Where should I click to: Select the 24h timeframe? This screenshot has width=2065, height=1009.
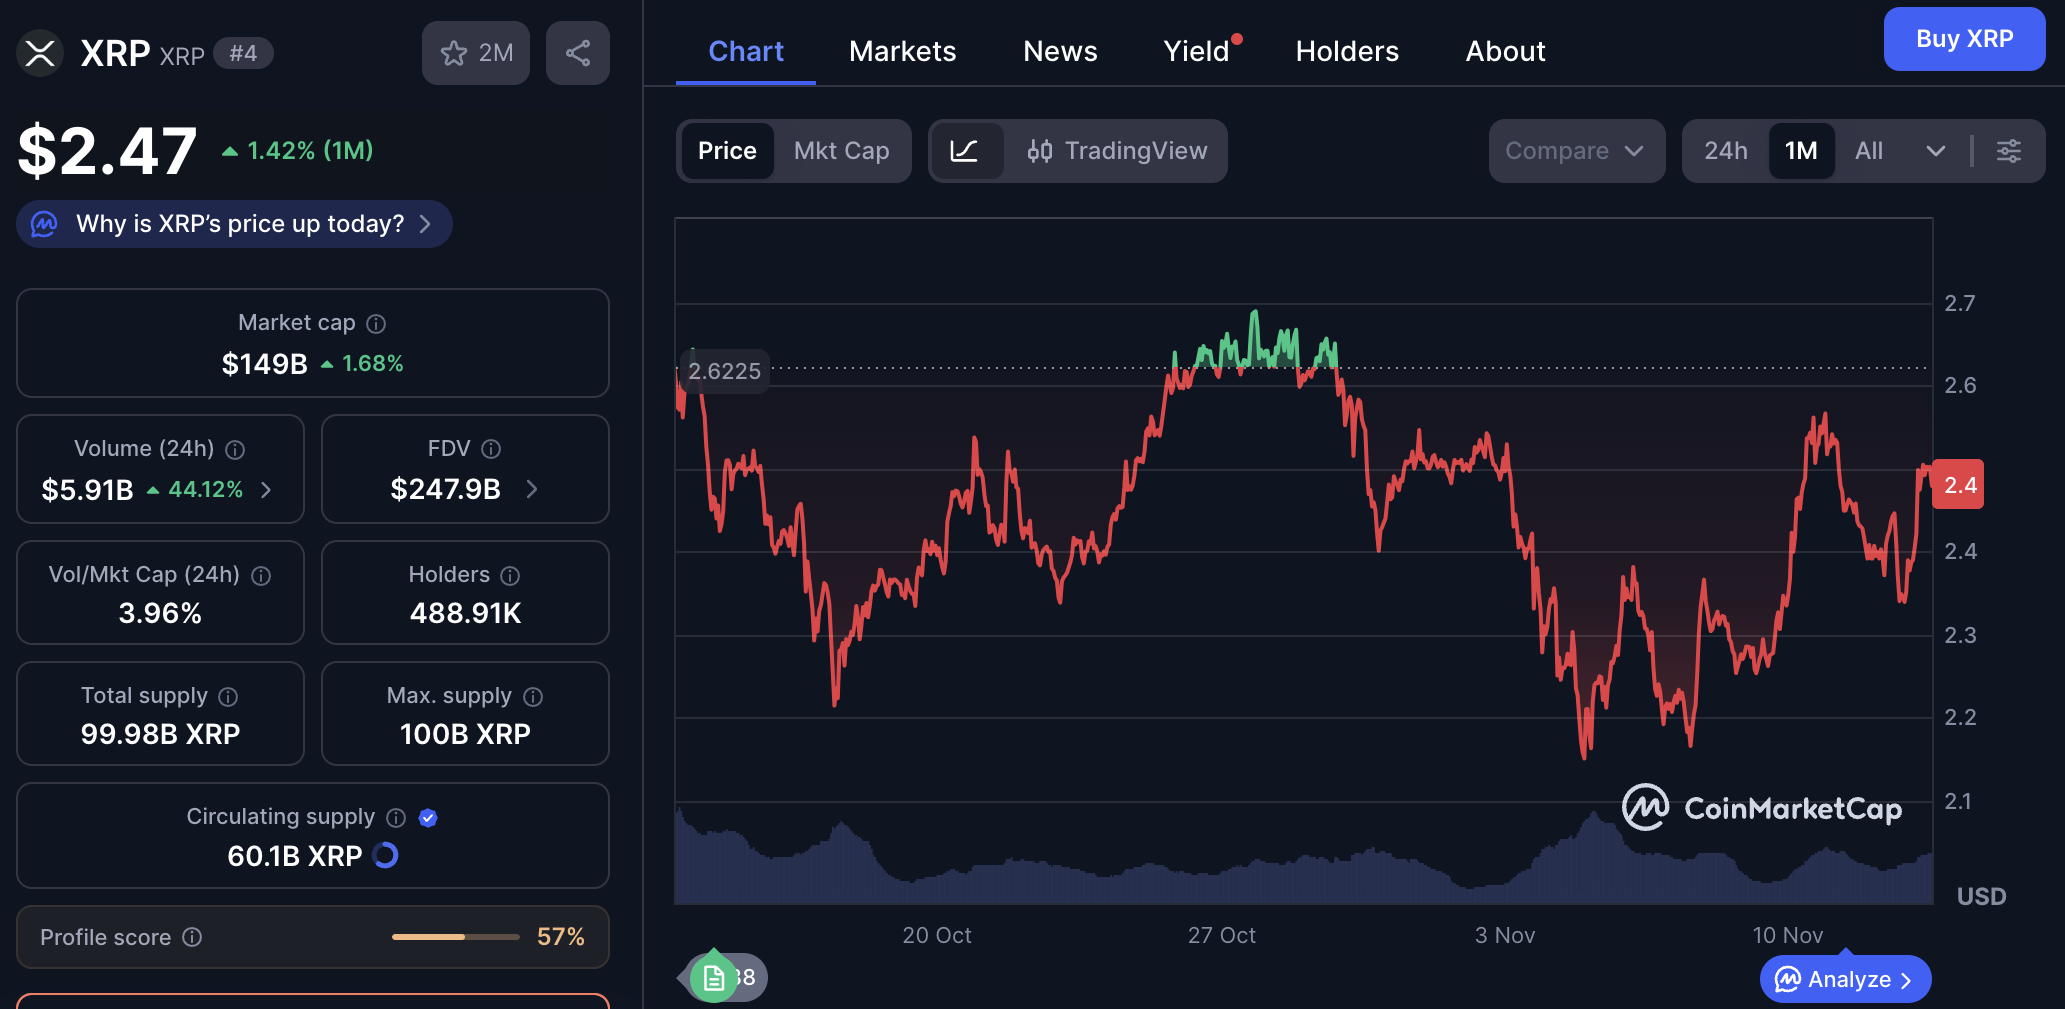tap(1726, 151)
